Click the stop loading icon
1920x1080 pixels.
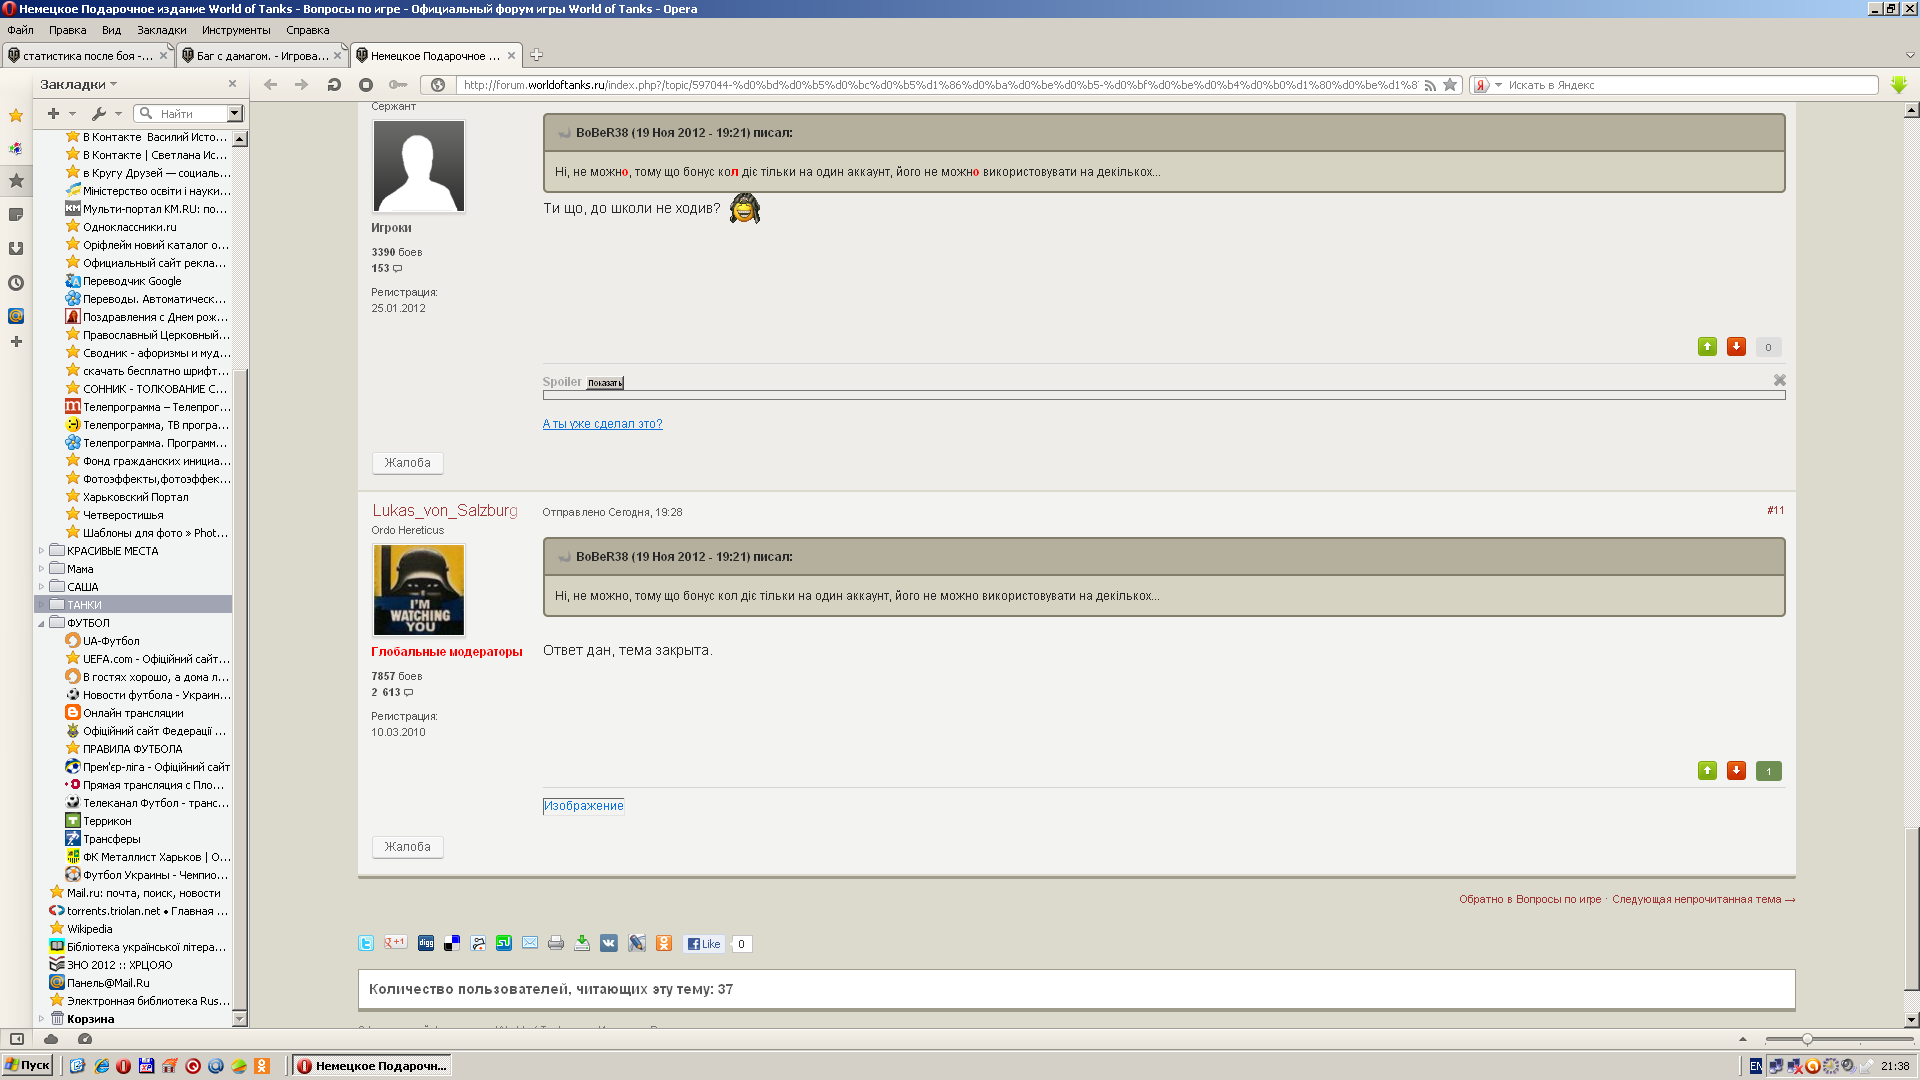click(x=366, y=85)
